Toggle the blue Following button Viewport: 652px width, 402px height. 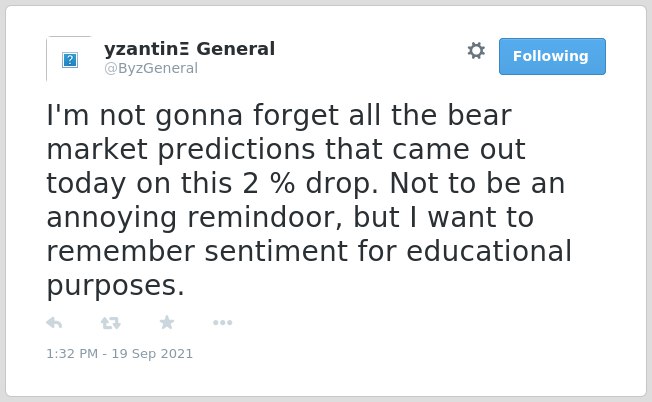[x=552, y=57]
